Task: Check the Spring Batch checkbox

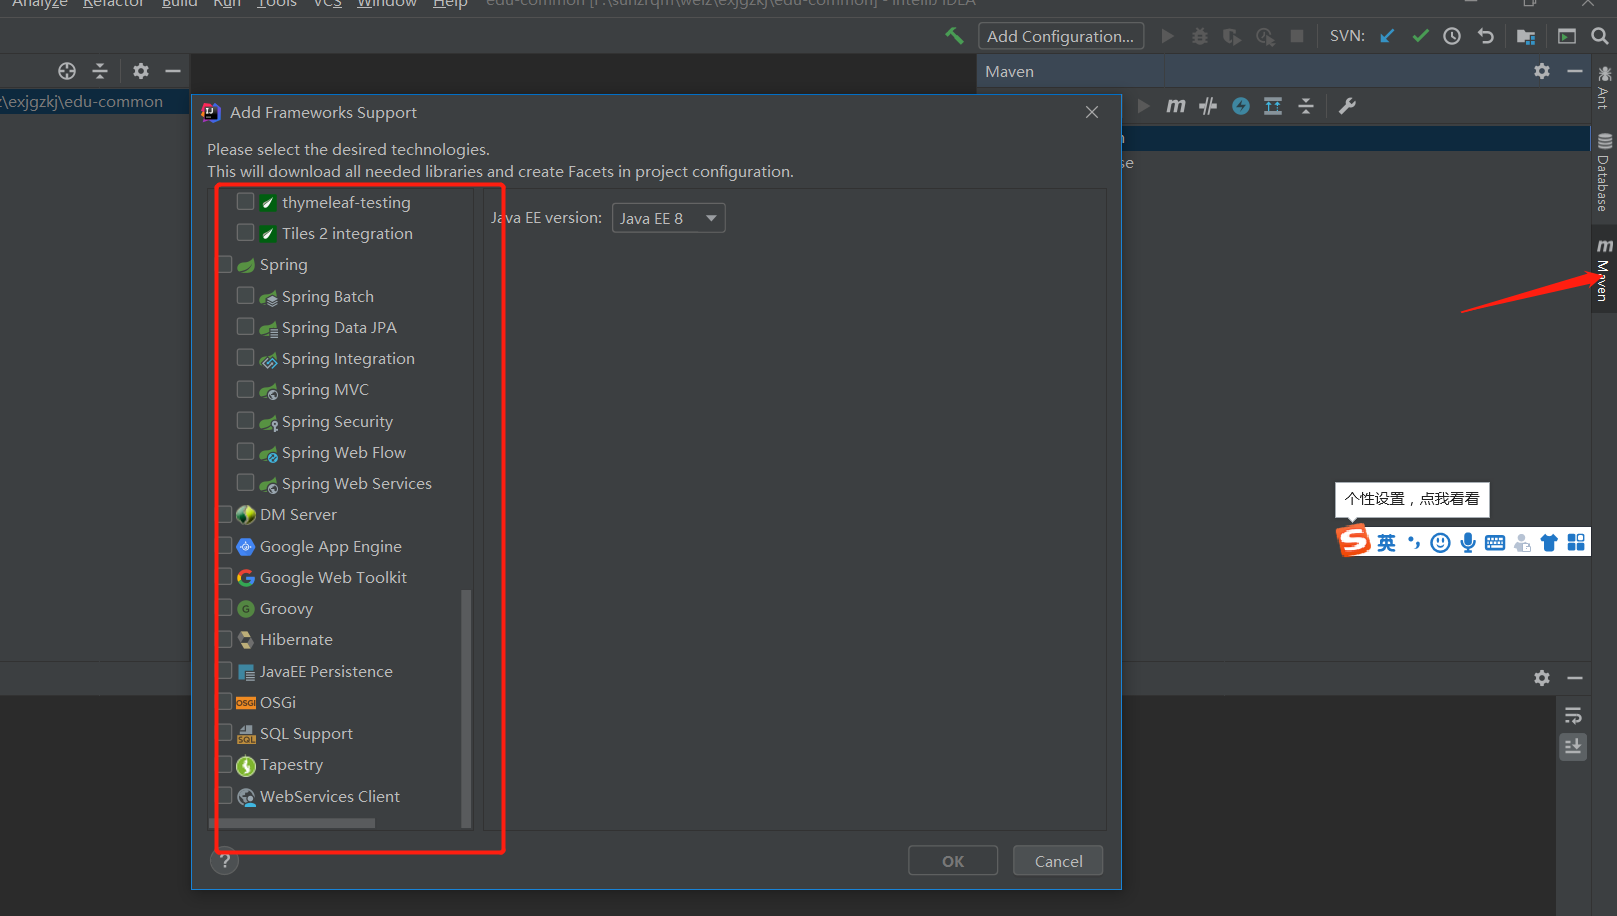Action: (x=245, y=296)
